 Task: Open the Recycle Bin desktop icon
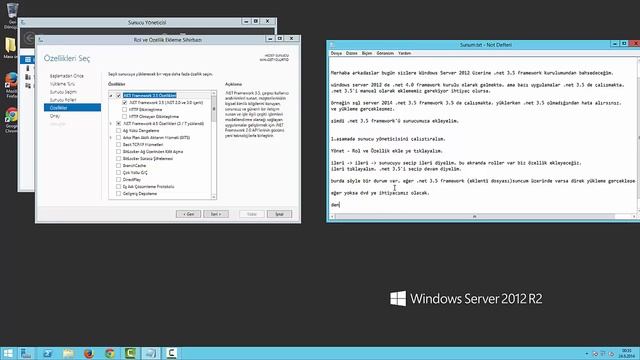click(12, 10)
